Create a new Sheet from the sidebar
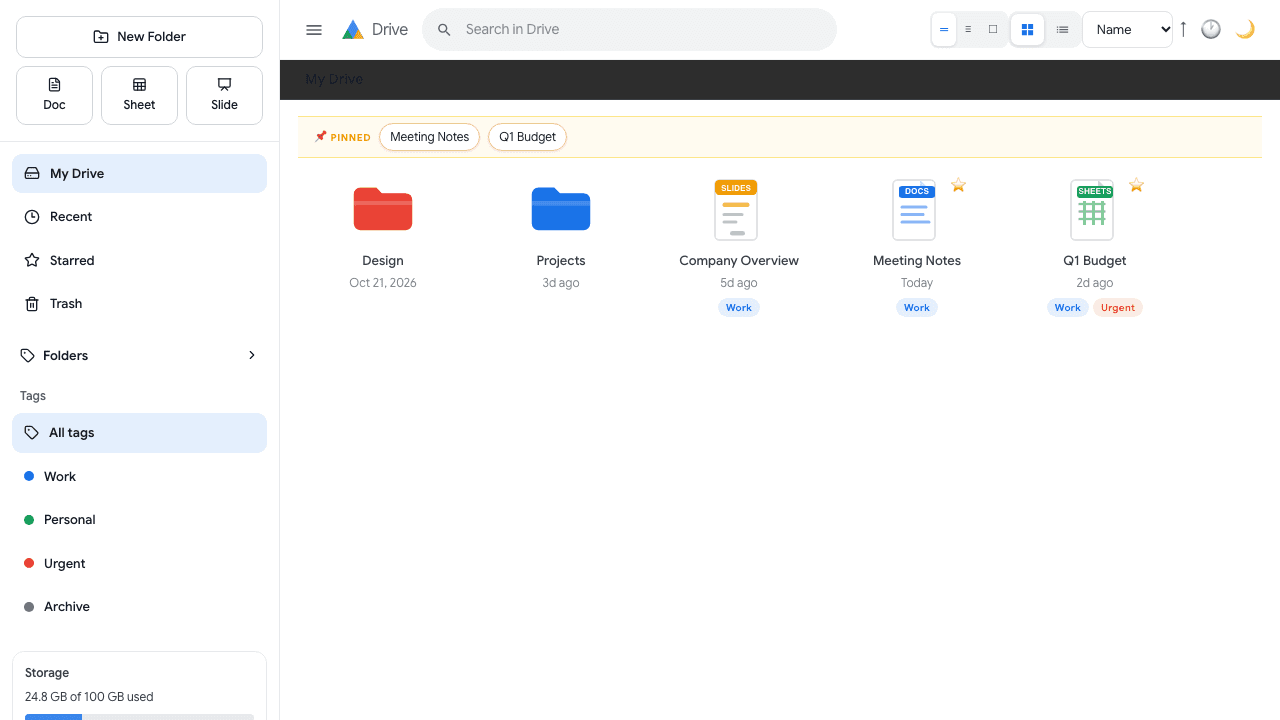The height and width of the screenshot is (720, 1280). coord(139,95)
